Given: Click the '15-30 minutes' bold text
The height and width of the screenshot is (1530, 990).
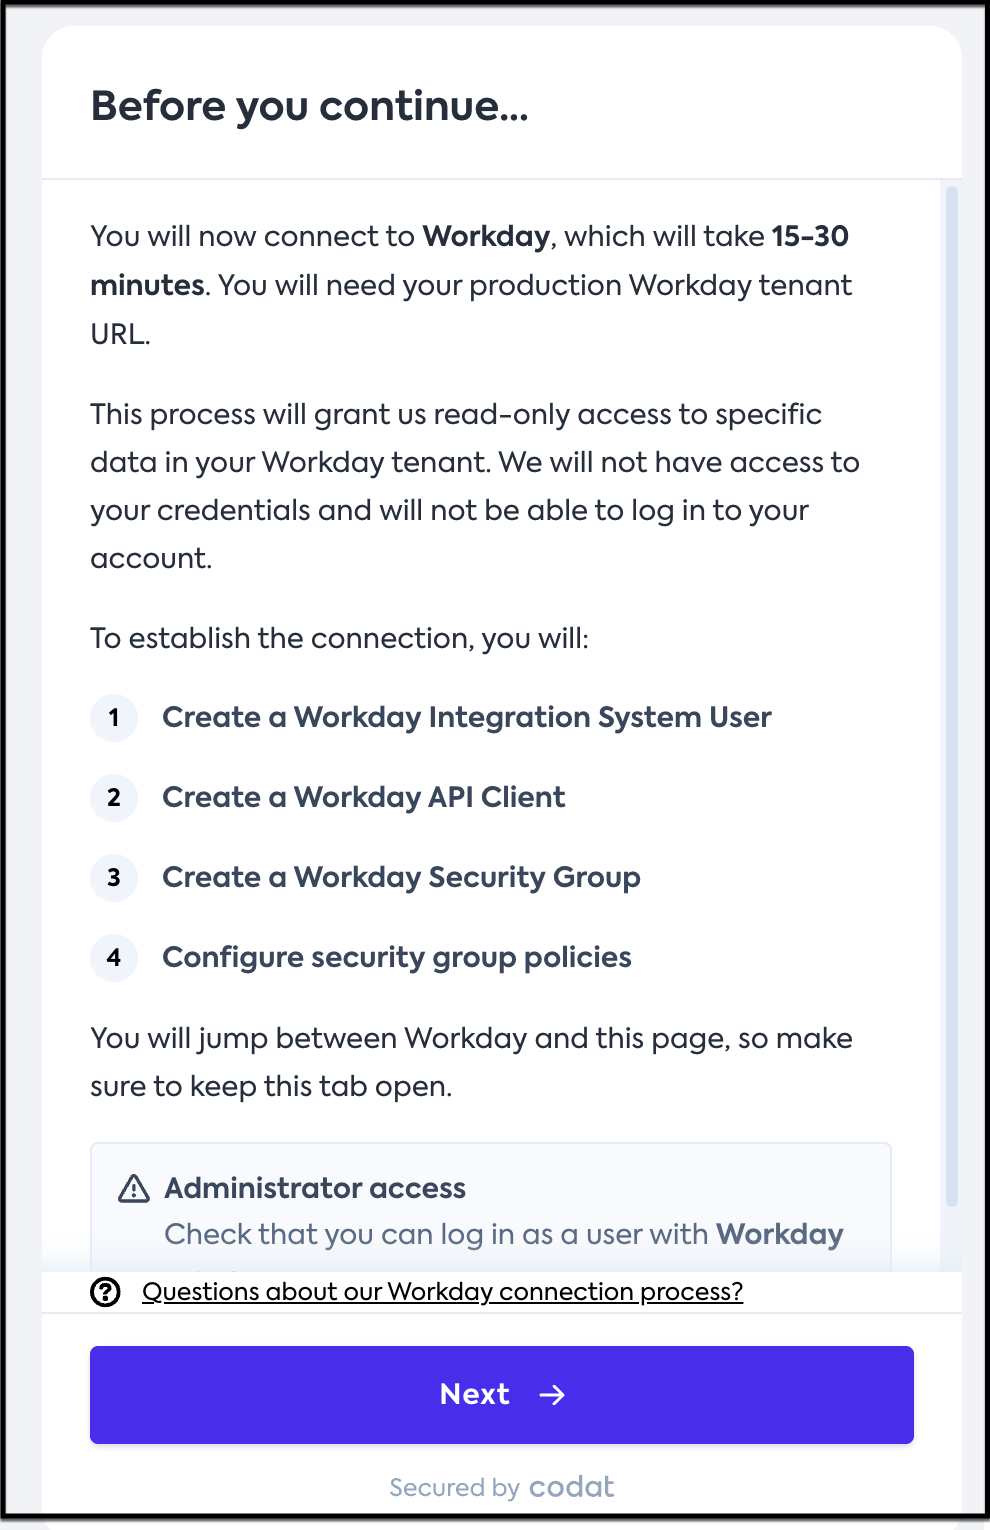Looking at the screenshot, I should tap(470, 260).
